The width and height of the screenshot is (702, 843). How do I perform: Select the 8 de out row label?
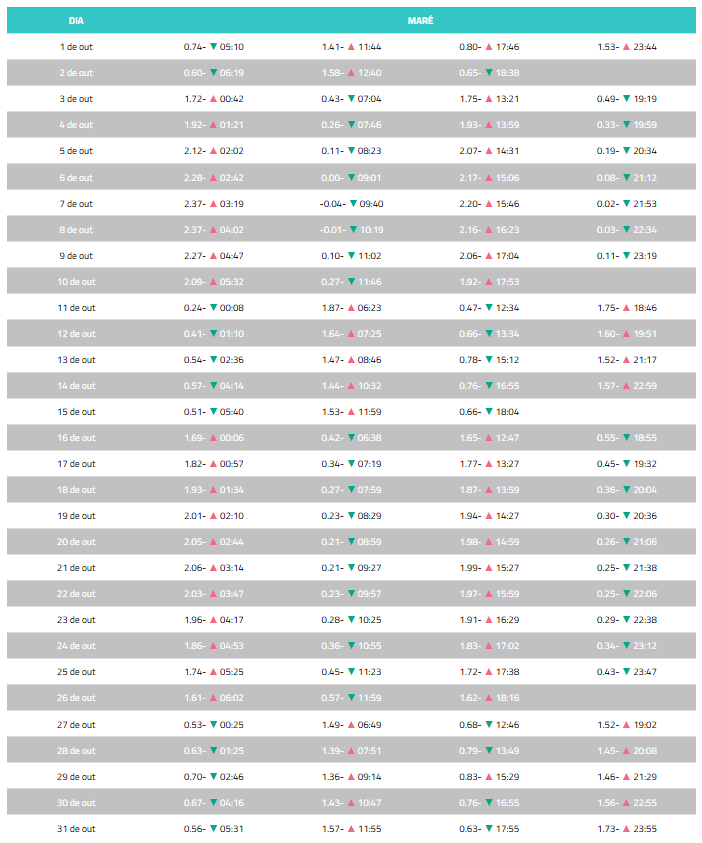pos(76,229)
